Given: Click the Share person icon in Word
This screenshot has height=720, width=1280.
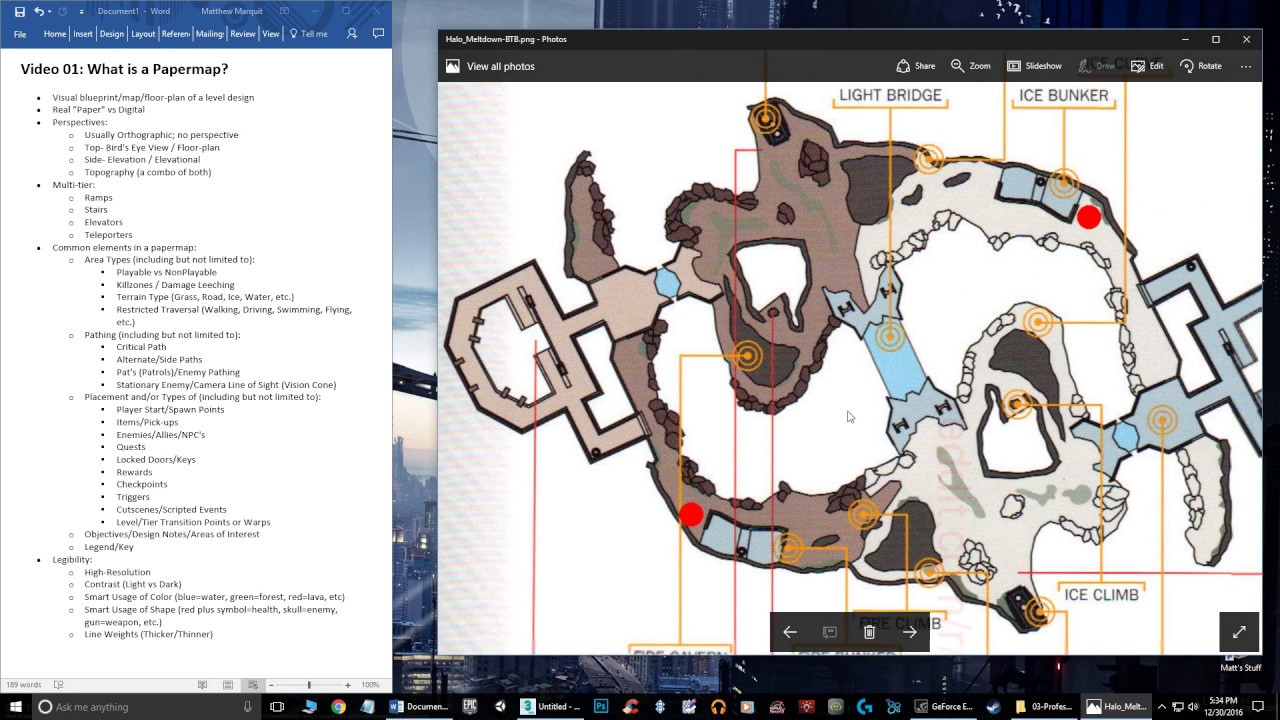Looking at the screenshot, I should tap(352, 34).
